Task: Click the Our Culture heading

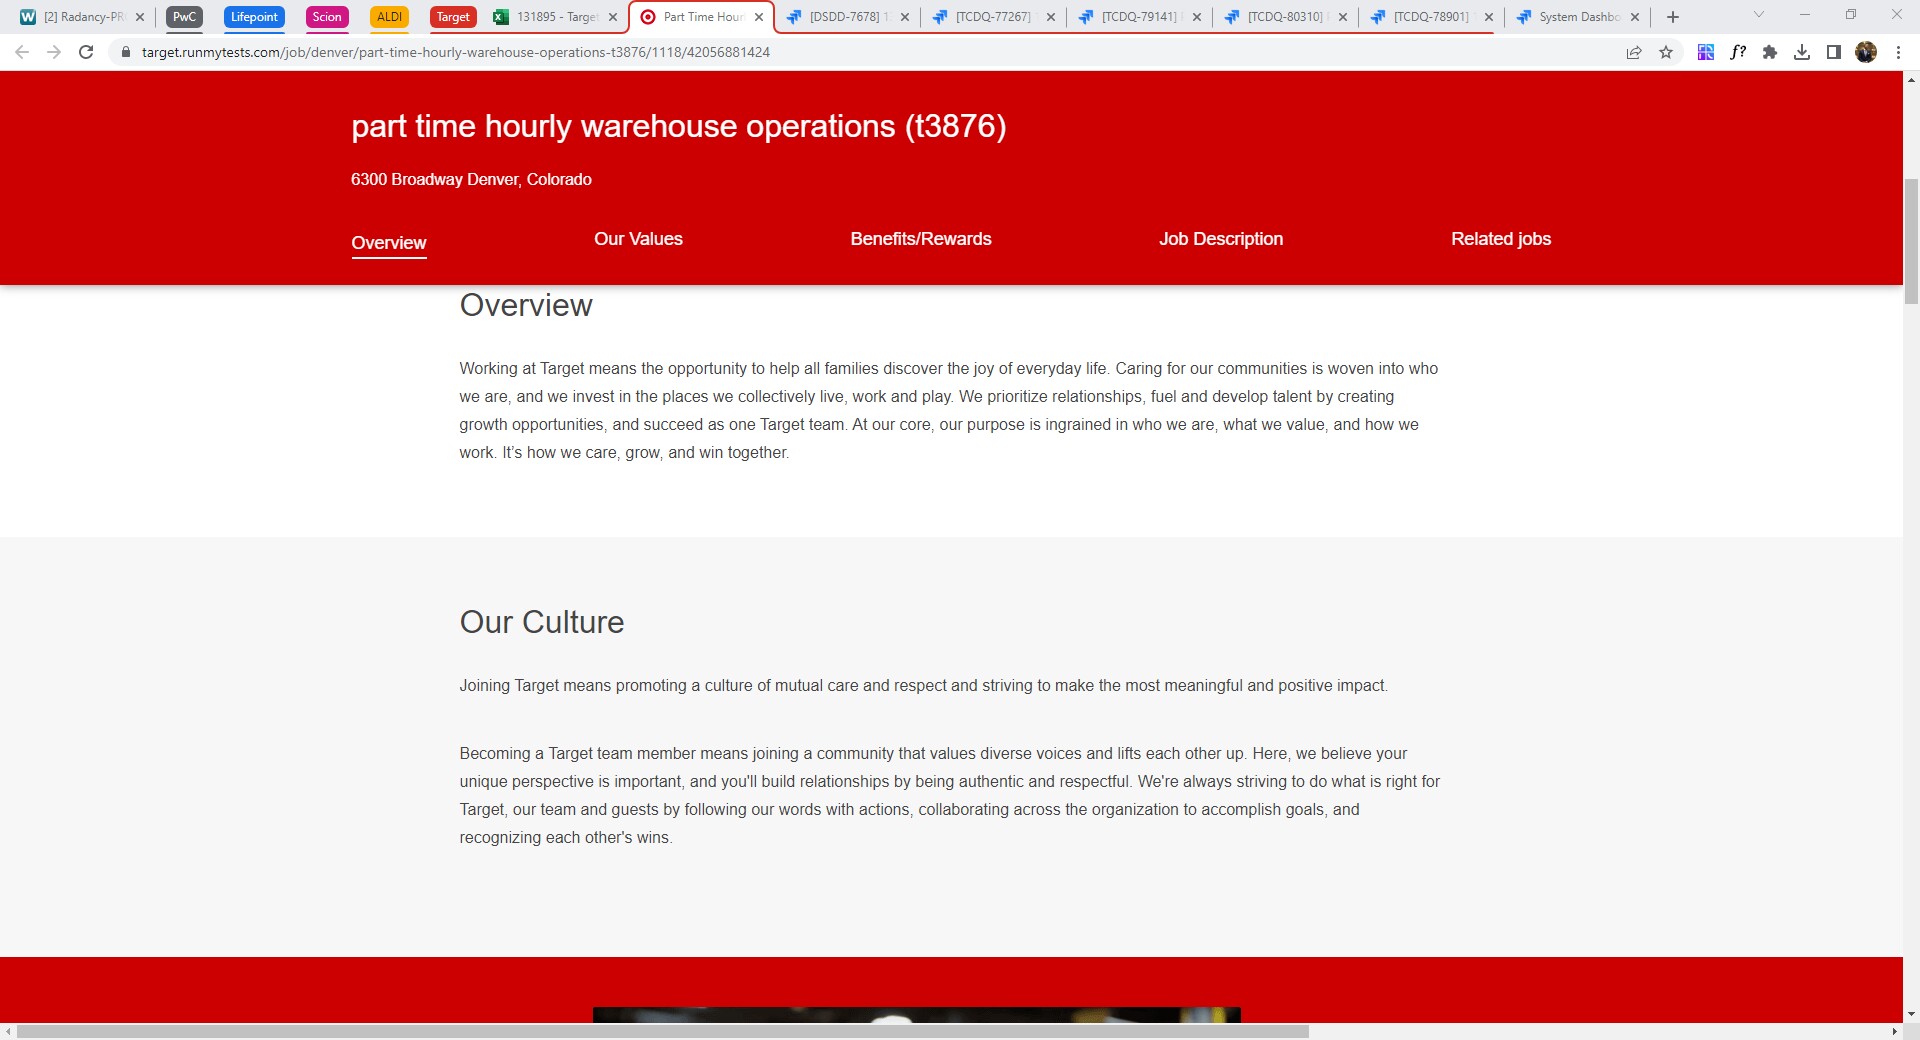Action: pos(542,622)
